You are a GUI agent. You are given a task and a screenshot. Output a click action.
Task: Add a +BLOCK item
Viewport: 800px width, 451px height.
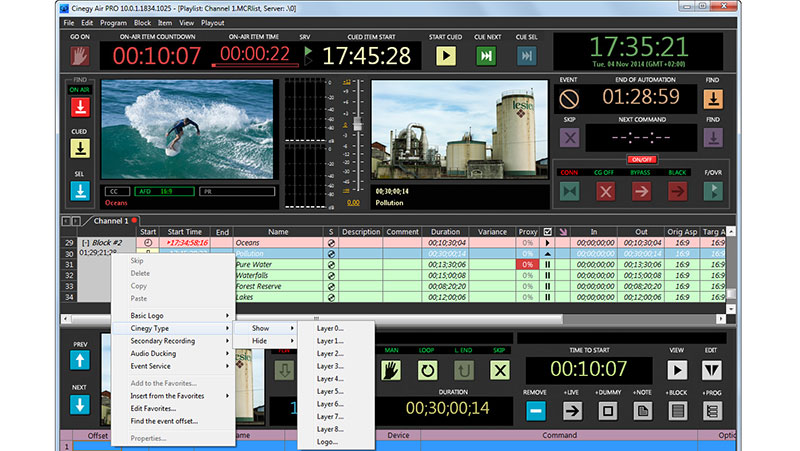(677, 411)
